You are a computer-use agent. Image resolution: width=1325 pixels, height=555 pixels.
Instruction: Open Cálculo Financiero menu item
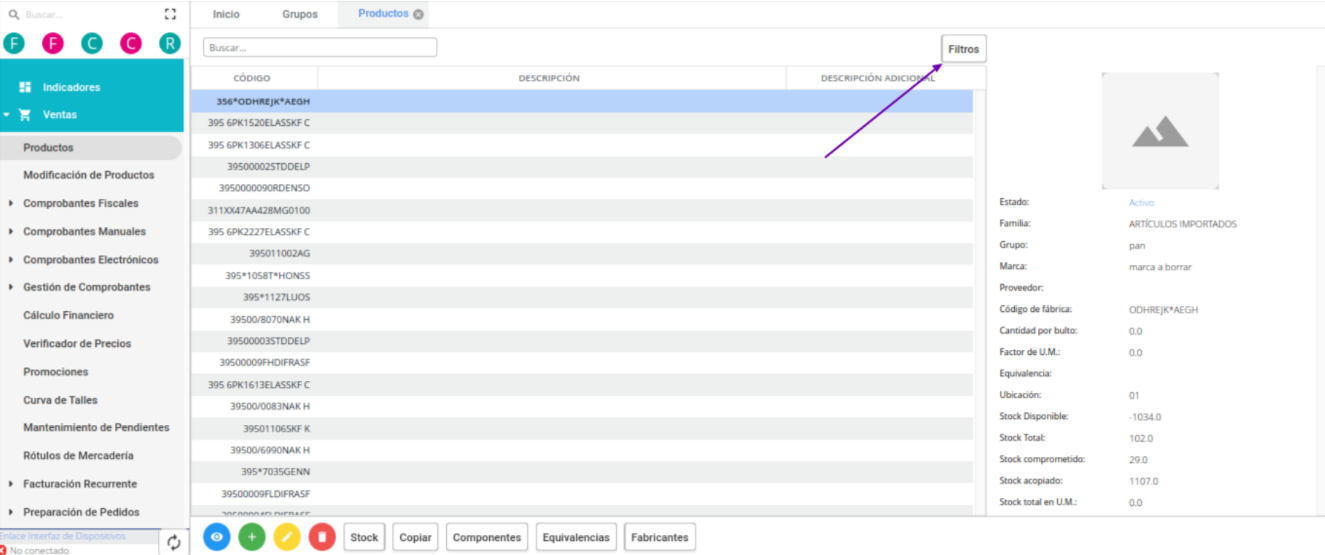[68, 315]
